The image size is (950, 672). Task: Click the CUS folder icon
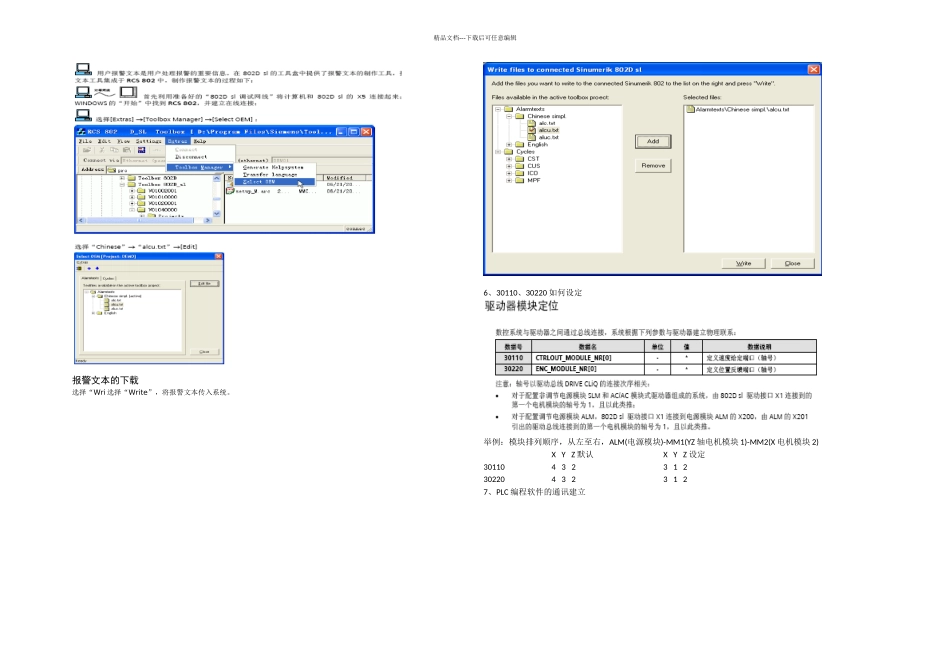pos(520,166)
